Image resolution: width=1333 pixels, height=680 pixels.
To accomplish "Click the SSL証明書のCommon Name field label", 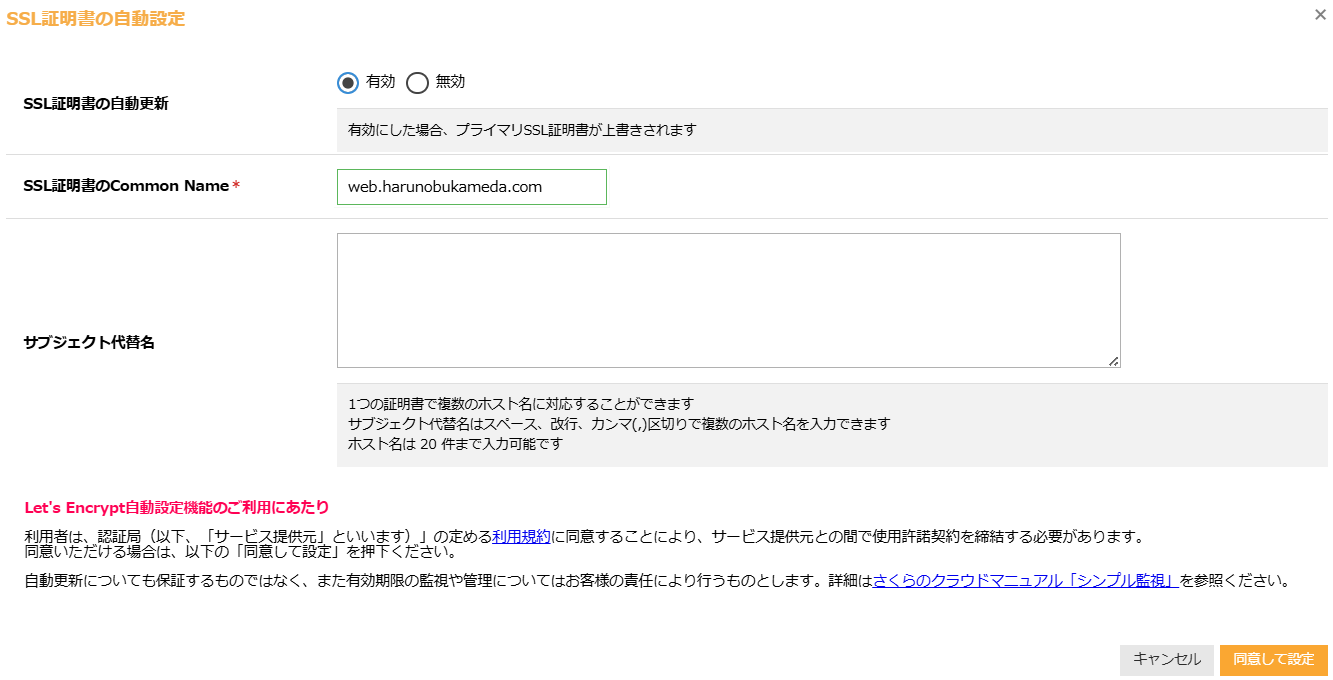I will [x=126, y=186].
